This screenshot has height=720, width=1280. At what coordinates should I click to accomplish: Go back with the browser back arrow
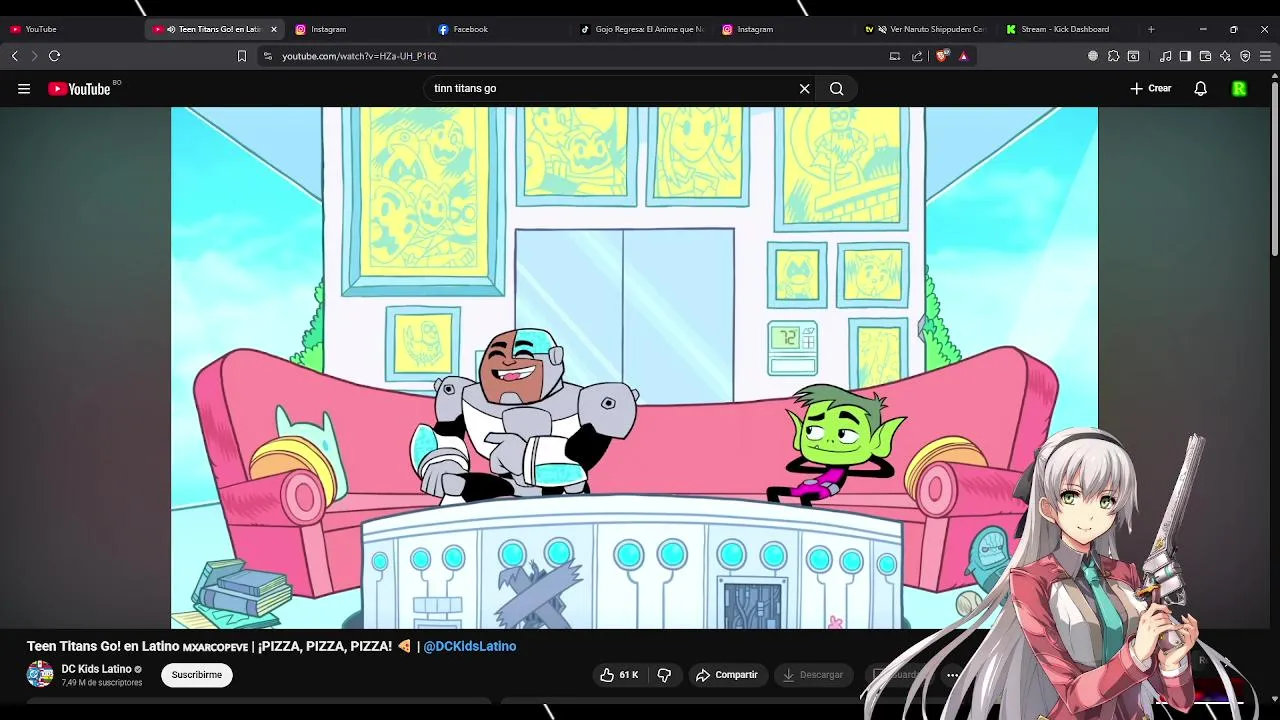tap(15, 56)
